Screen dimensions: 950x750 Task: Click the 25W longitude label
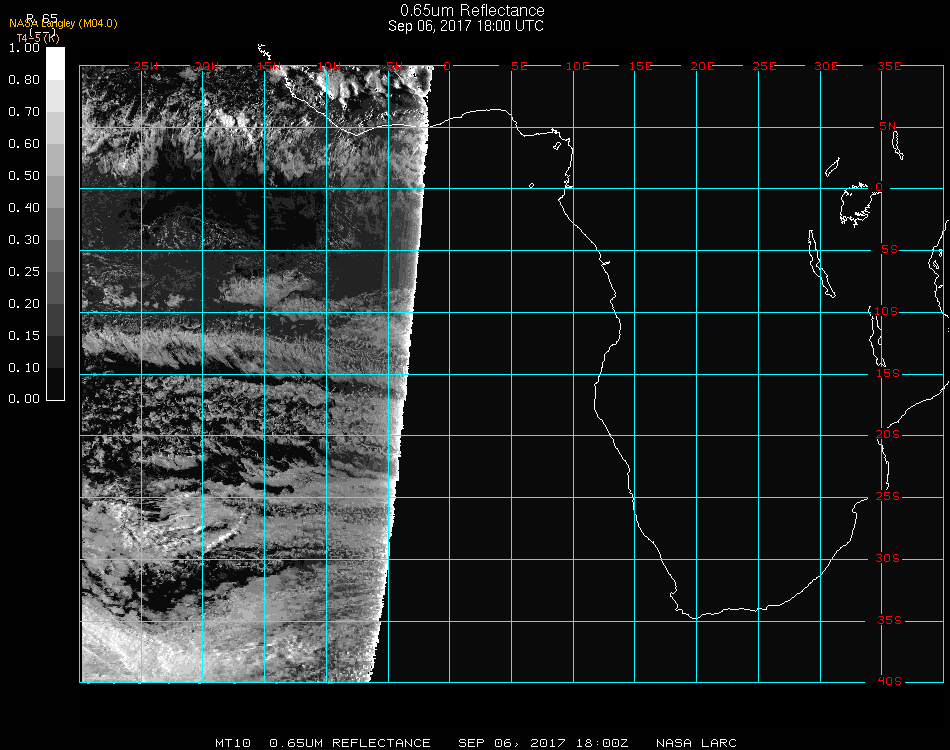pyautogui.click(x=145, y=66)
